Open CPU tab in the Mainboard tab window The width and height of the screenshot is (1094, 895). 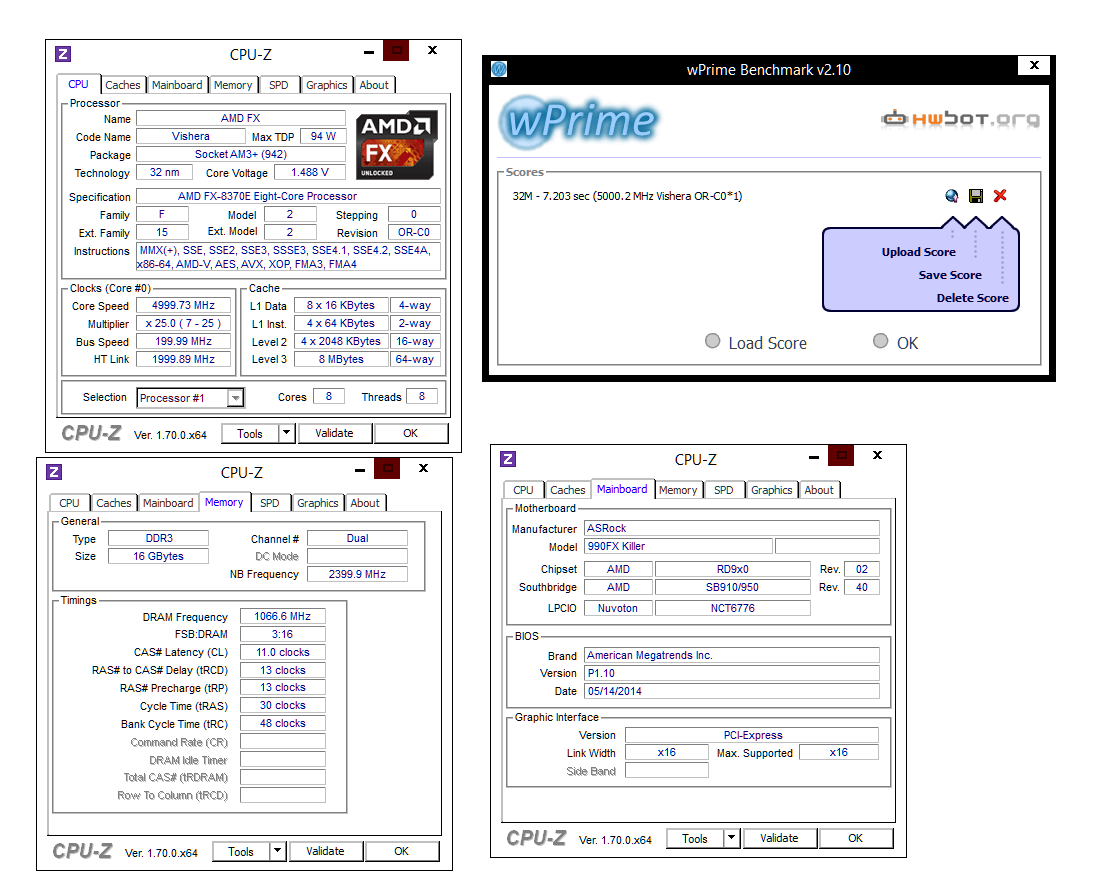[523, 490]
